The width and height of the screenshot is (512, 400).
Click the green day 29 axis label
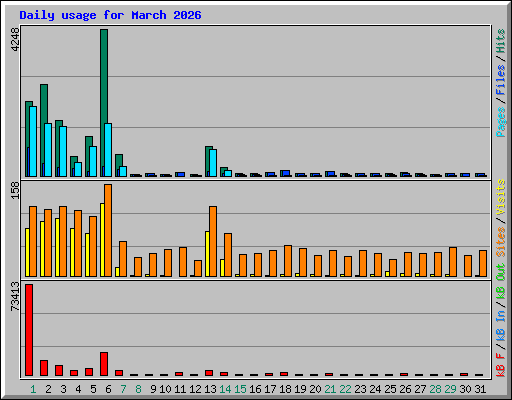click(x=450, y=389)
